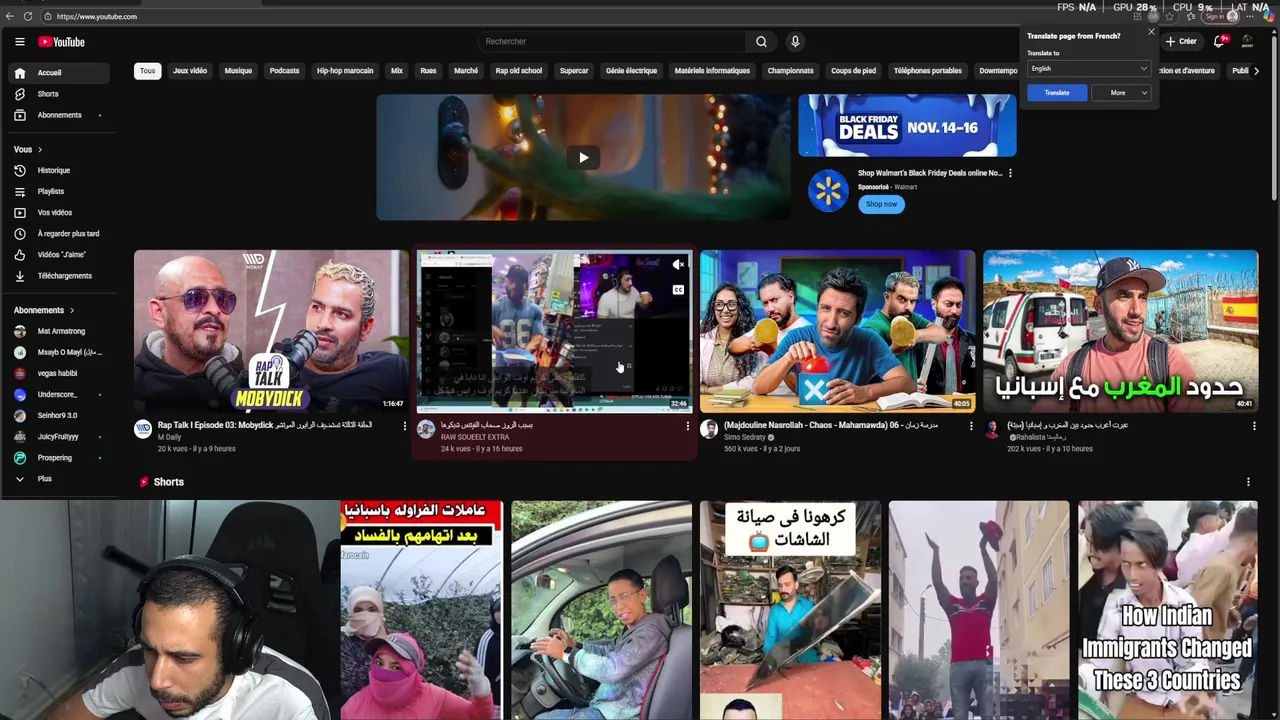Select the Tous filter chip

pos(147,71)
